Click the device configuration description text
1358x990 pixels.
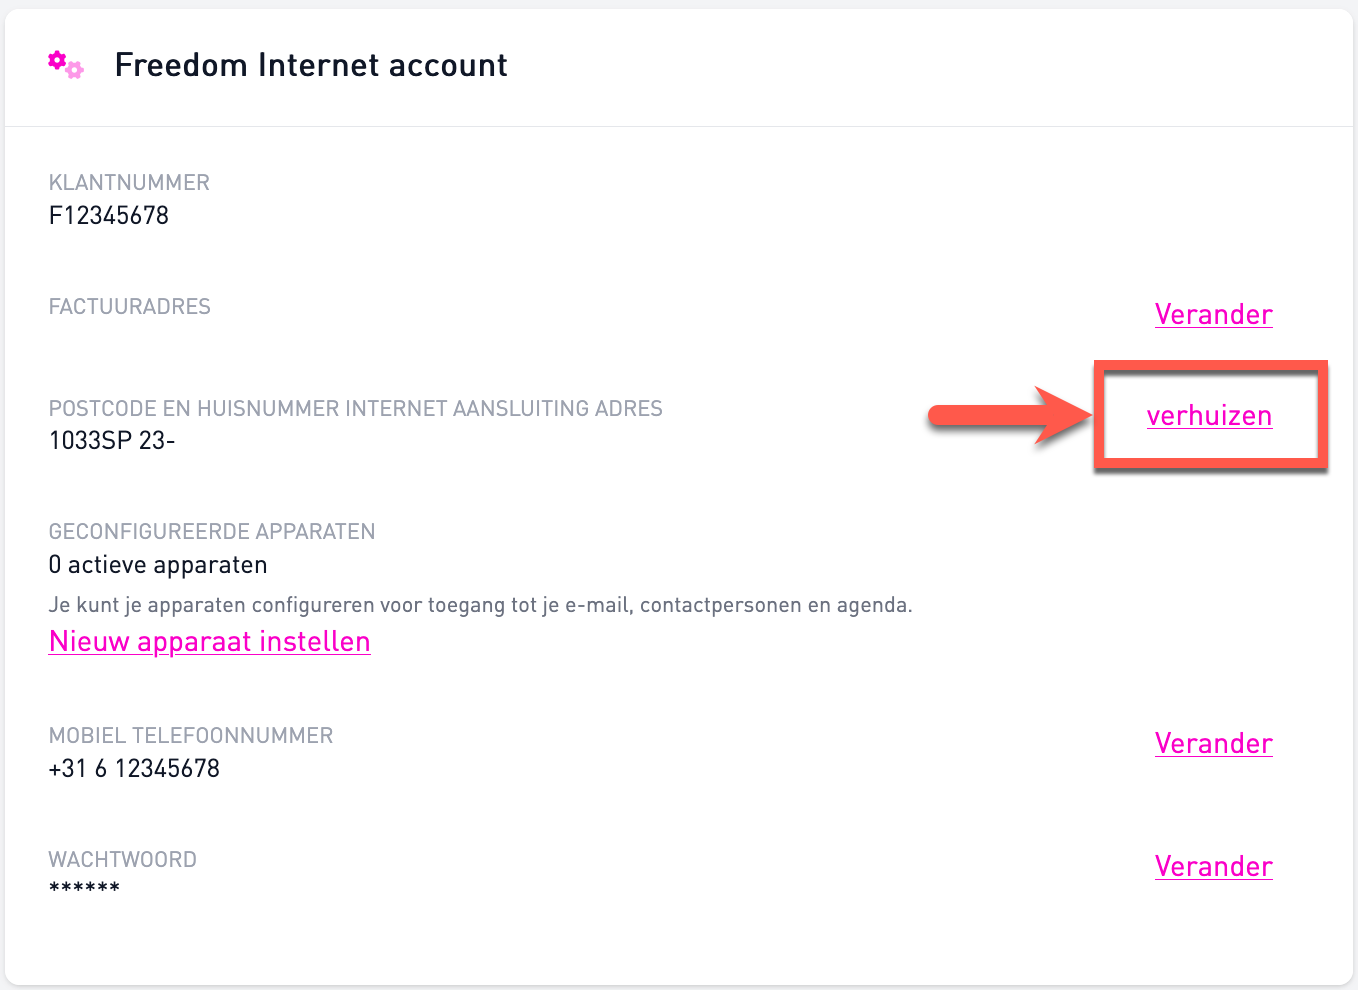[481, 605]
